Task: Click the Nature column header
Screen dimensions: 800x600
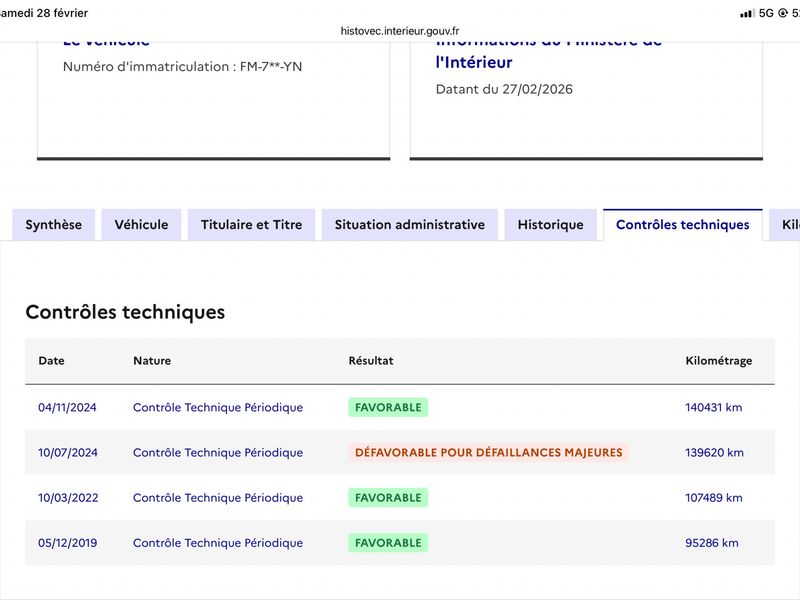Action: [x=152, y=361]
